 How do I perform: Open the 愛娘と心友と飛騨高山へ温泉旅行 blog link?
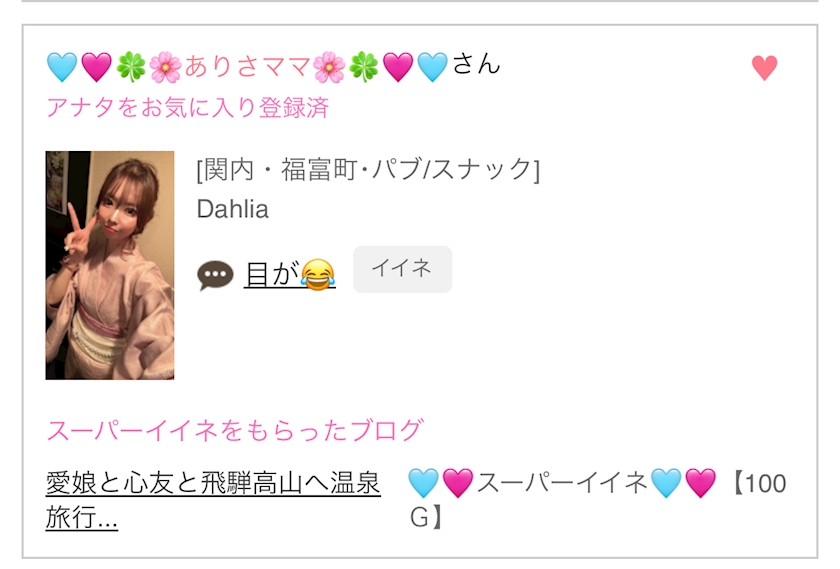pyautogui.click(x=213, y=500)
